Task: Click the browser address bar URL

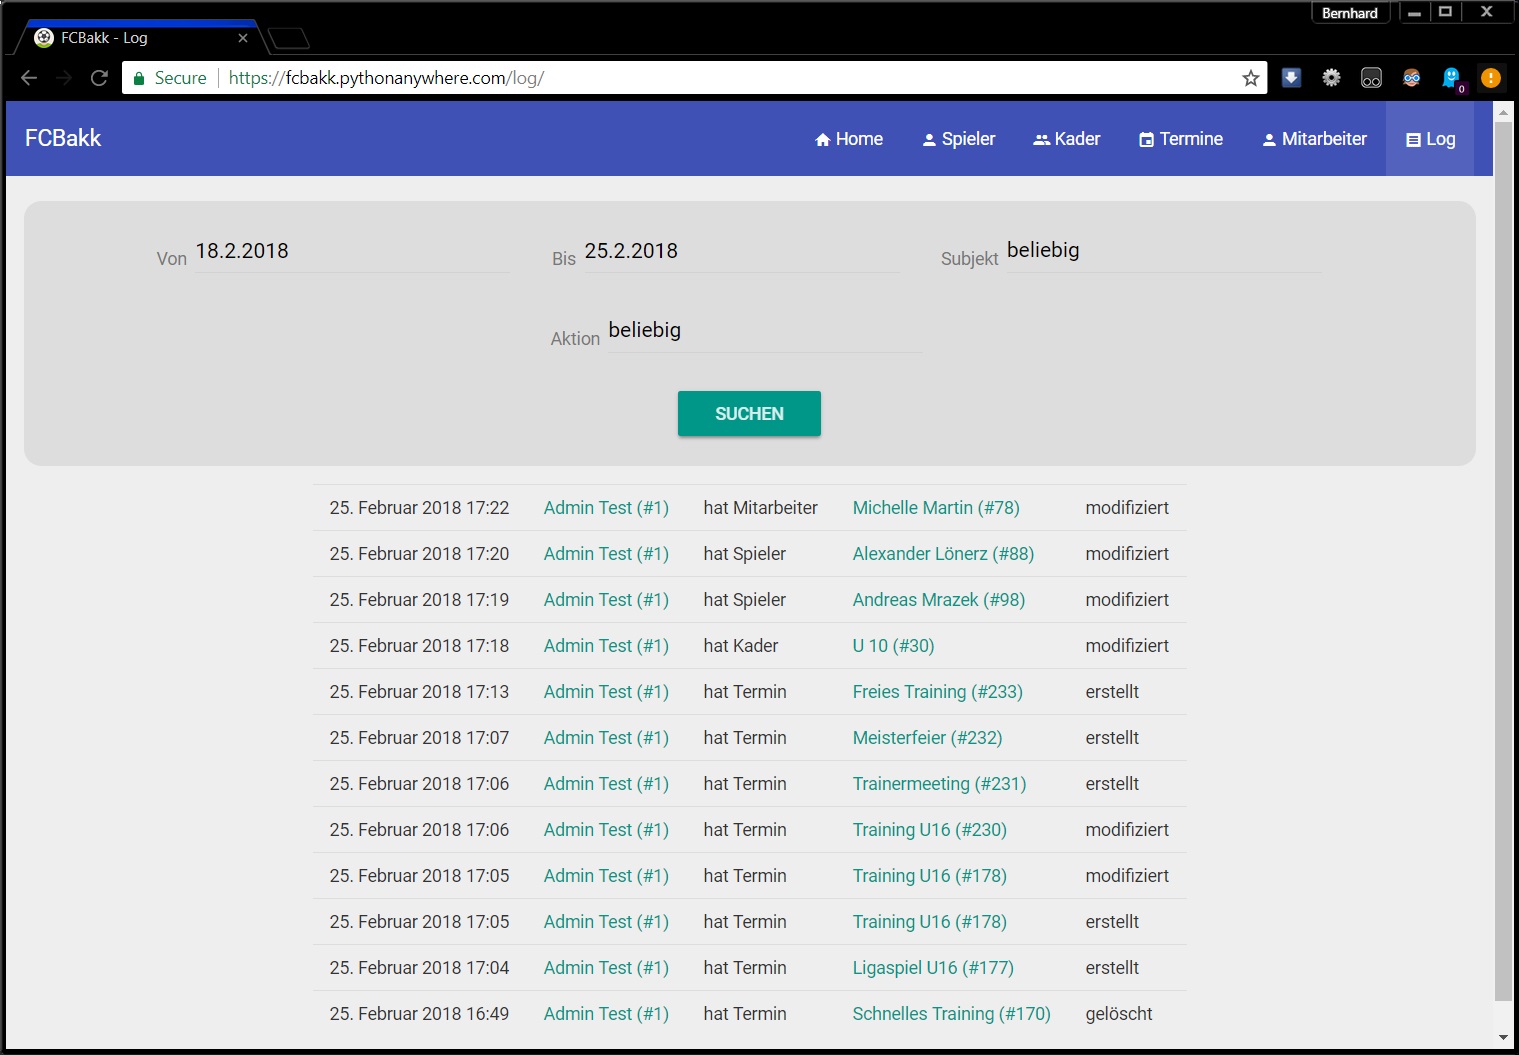Action: click(x=386, y=78)
